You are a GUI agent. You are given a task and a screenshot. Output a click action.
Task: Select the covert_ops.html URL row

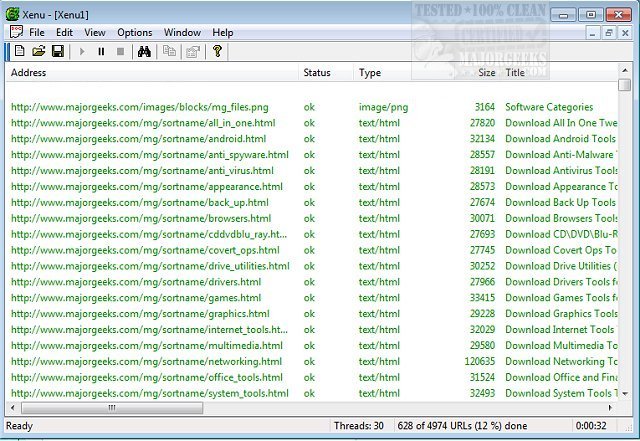pyautogui.click(x=312, y=250)
